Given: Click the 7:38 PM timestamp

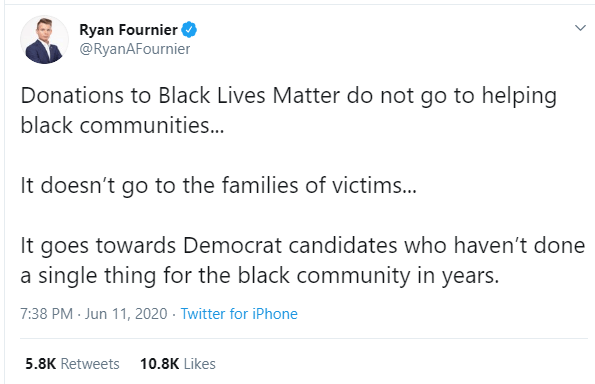Looking at the screenshot, I should [x=46, y=314].
